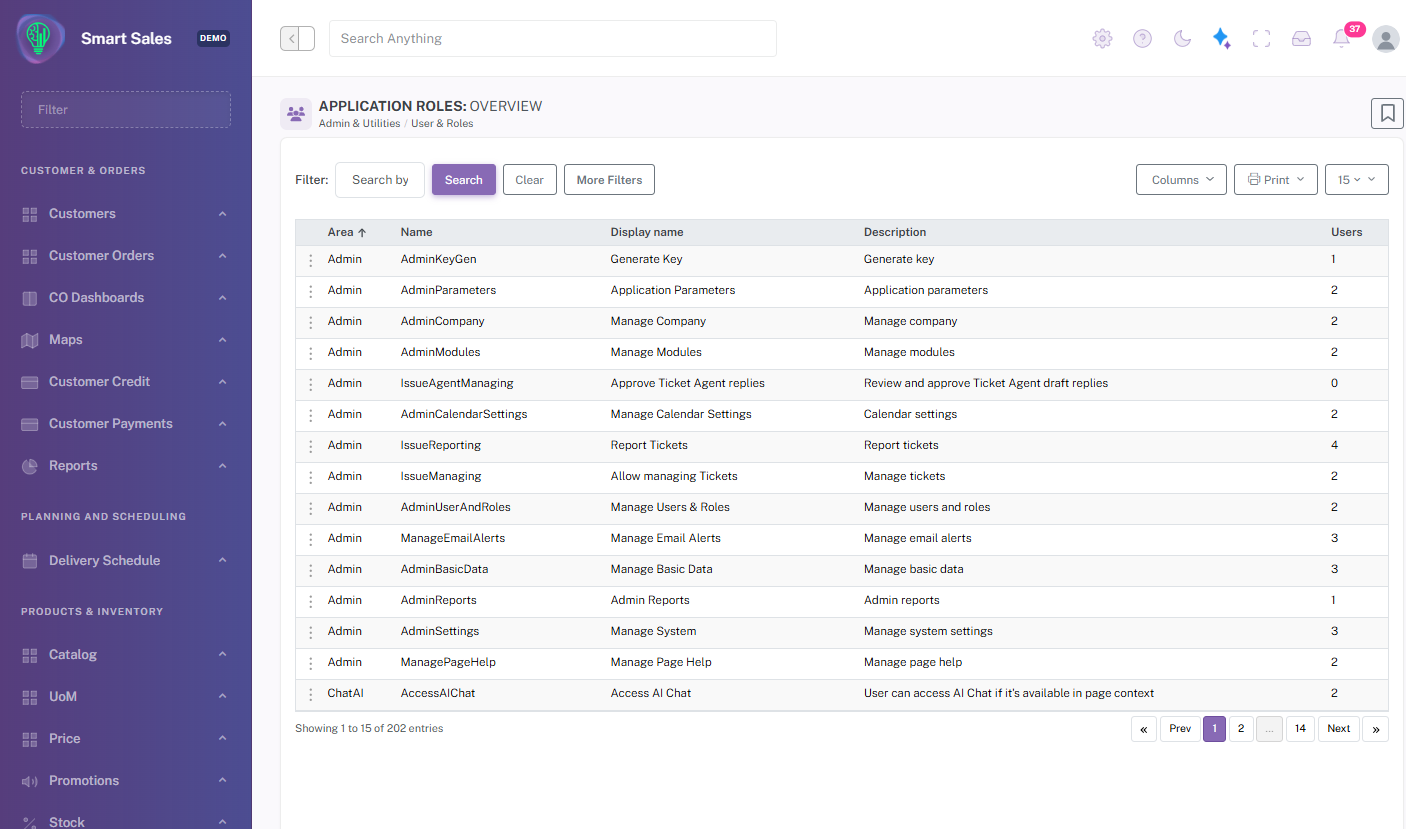Open row menu for IssueManaging
Screen dimensions: 1406x829
(311, 477)
